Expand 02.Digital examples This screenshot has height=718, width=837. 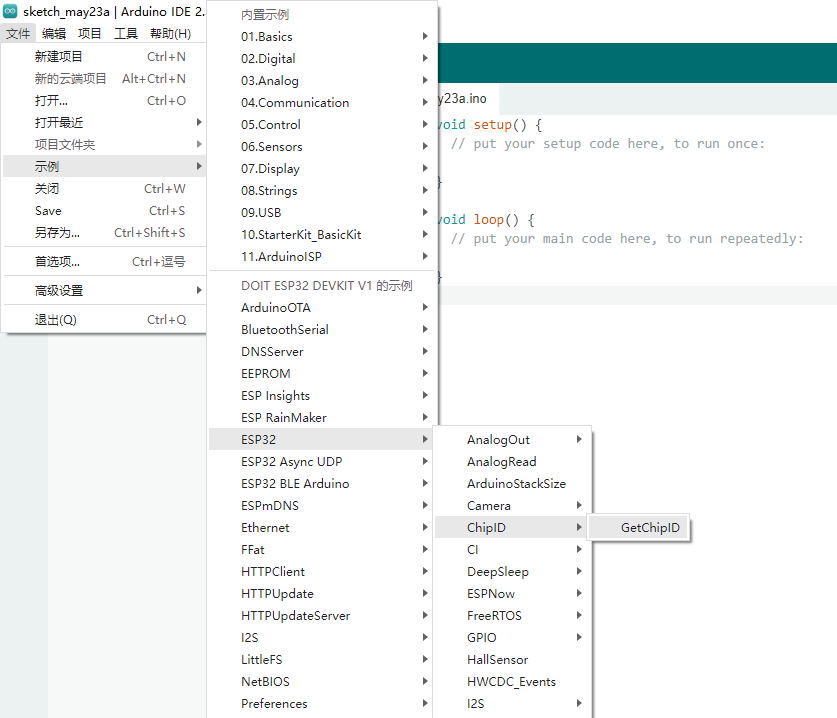322,58
